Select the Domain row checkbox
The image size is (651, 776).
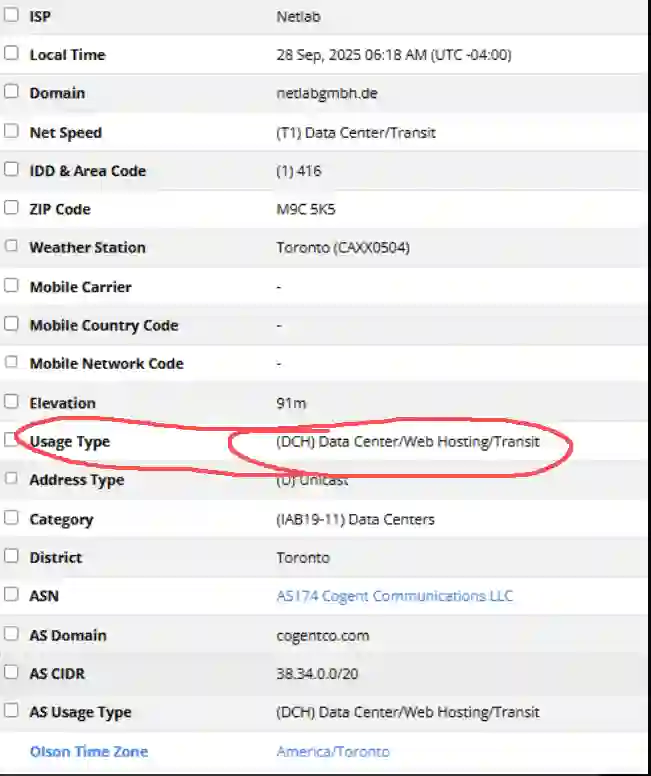point(11,92)
